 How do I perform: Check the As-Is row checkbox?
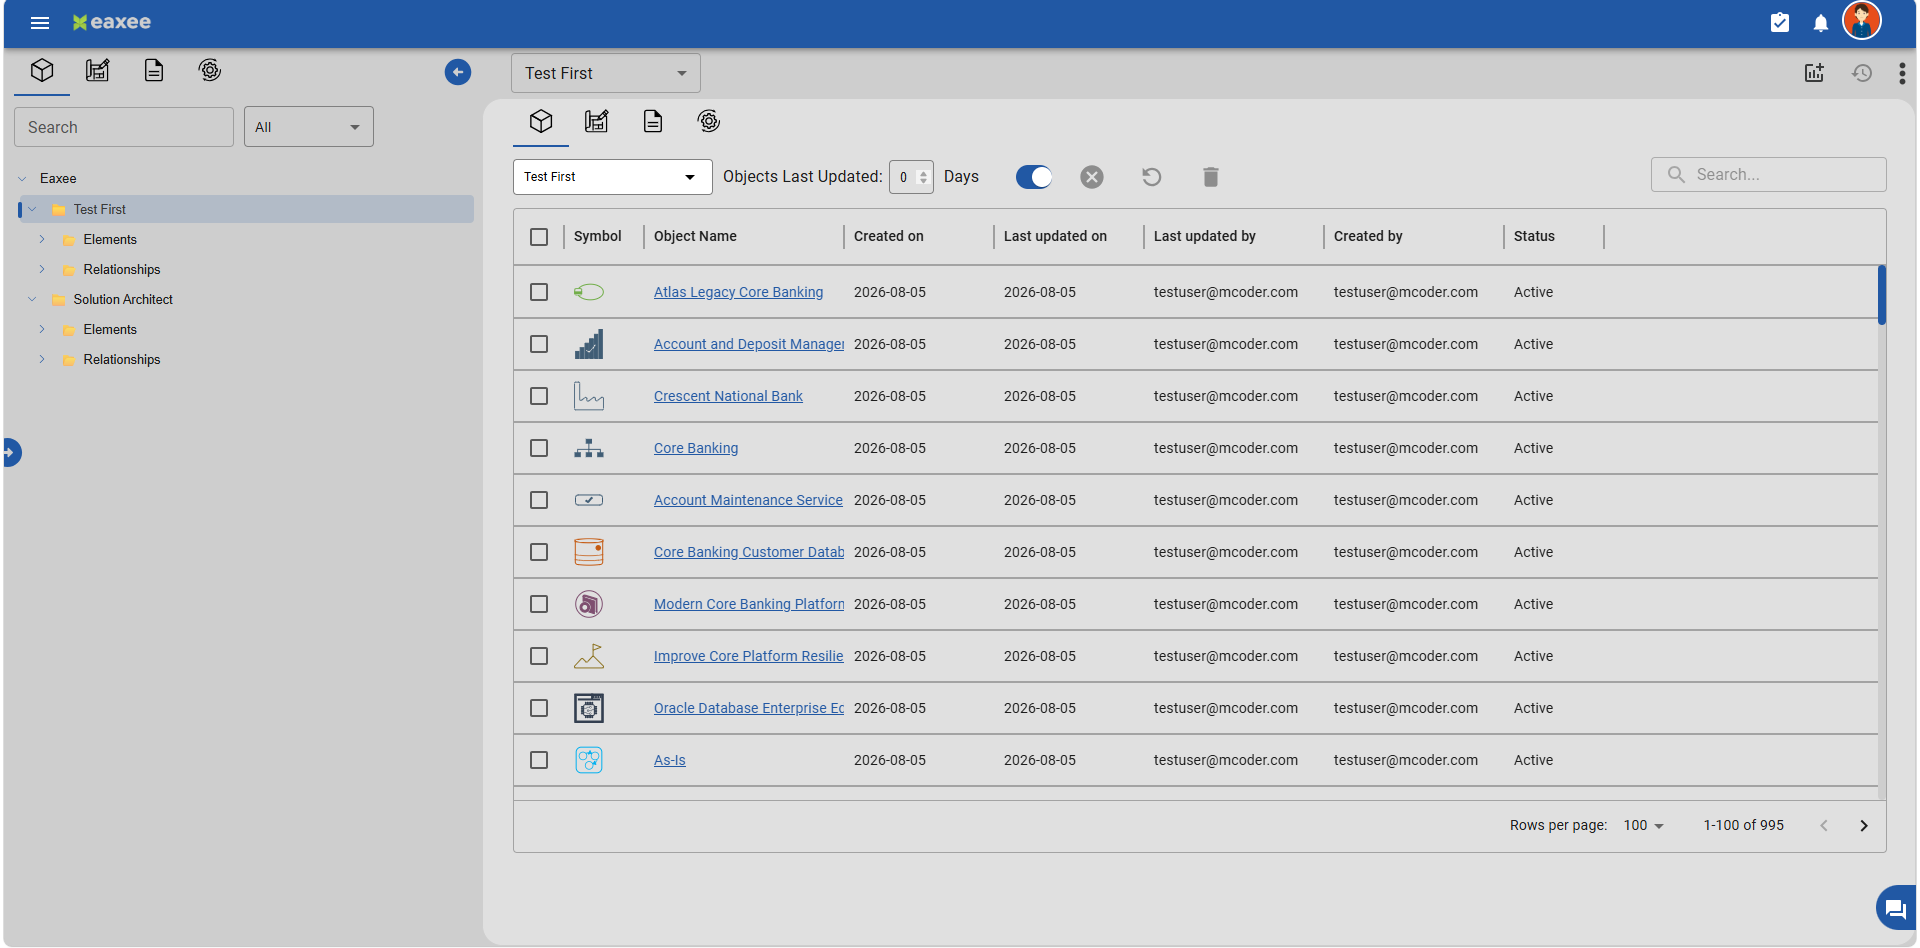coord(539,760)
